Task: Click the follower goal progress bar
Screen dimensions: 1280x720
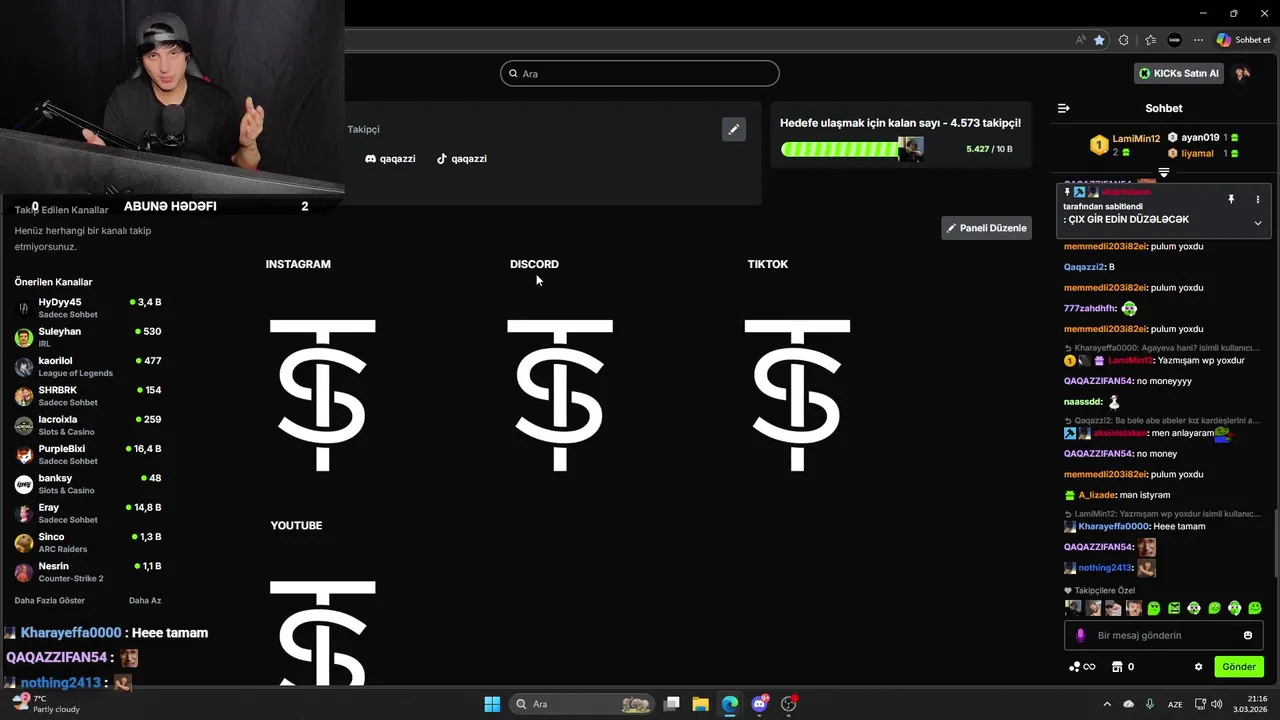Action: click(852, 149)
